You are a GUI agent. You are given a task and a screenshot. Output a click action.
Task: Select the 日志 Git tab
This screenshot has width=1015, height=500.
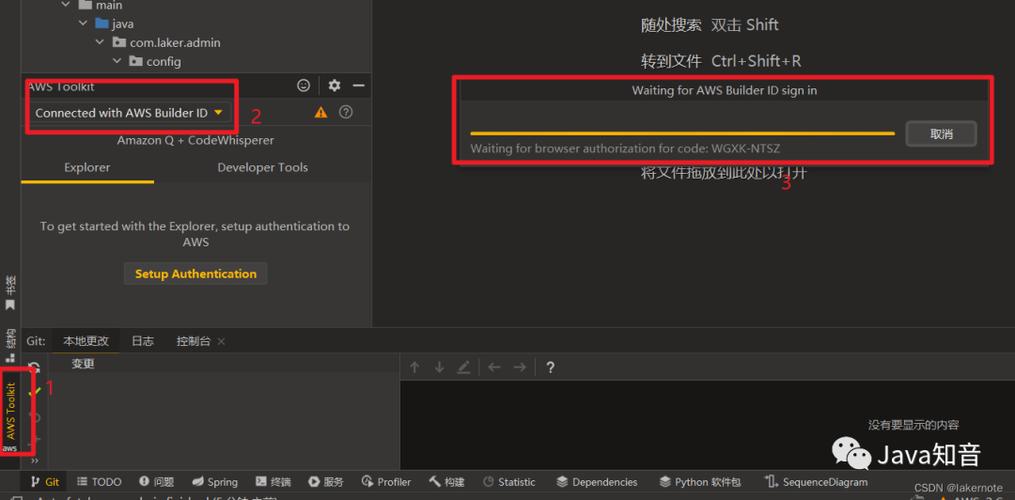coord(142,341)
